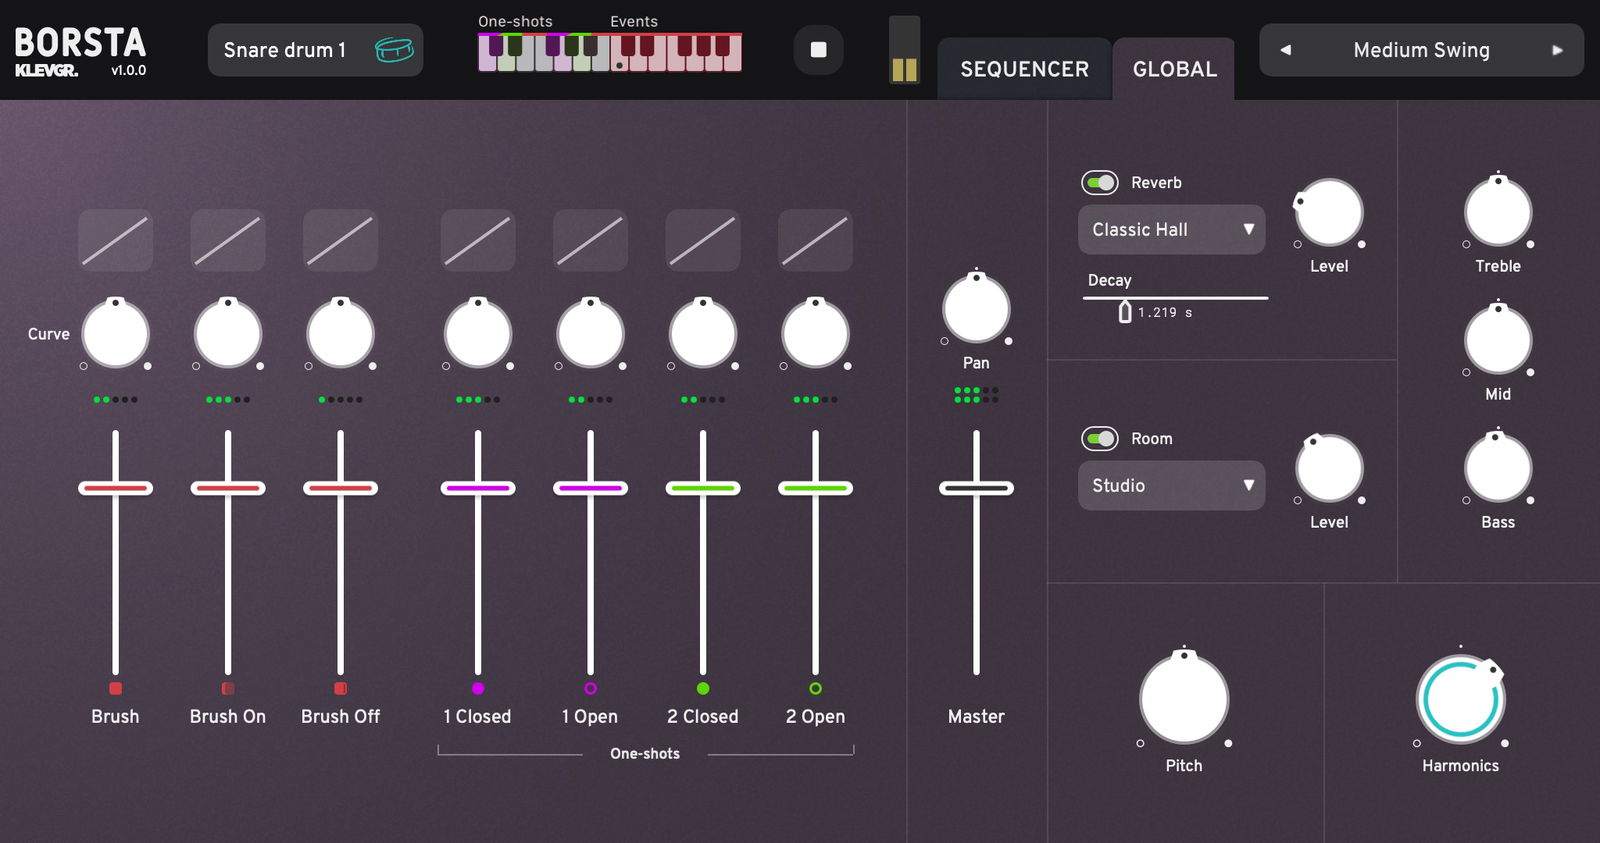
Task: Click the green 2 Closed indicator dot
Action: click(703, 688)
